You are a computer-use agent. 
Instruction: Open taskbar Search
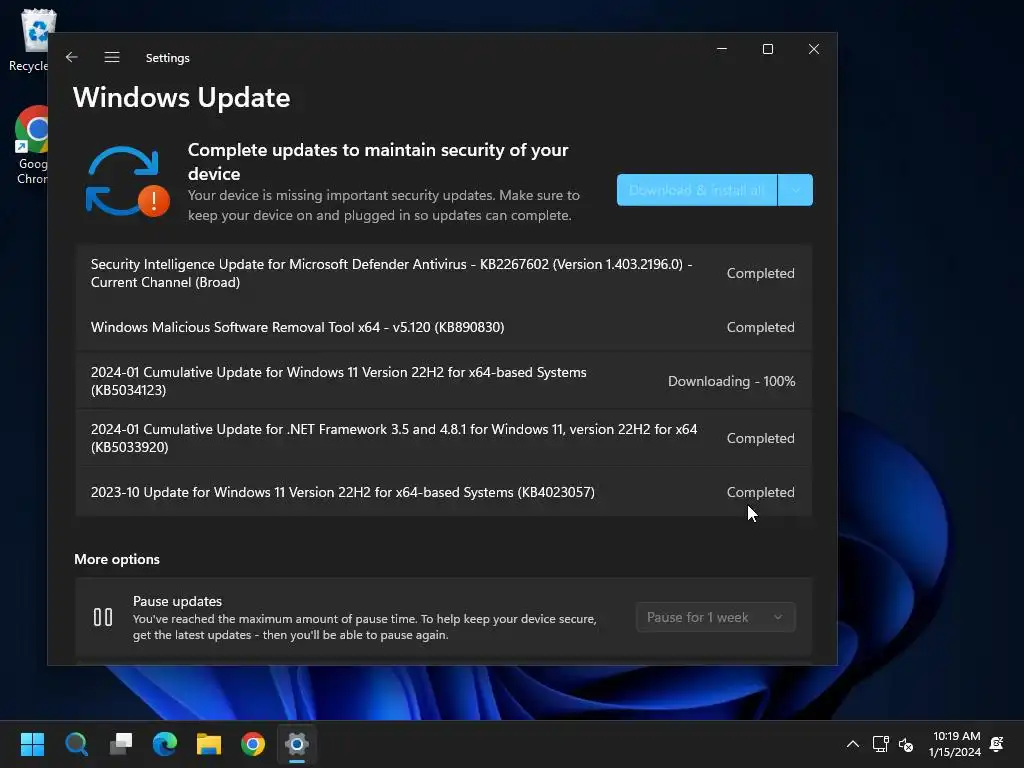[76, 744]
